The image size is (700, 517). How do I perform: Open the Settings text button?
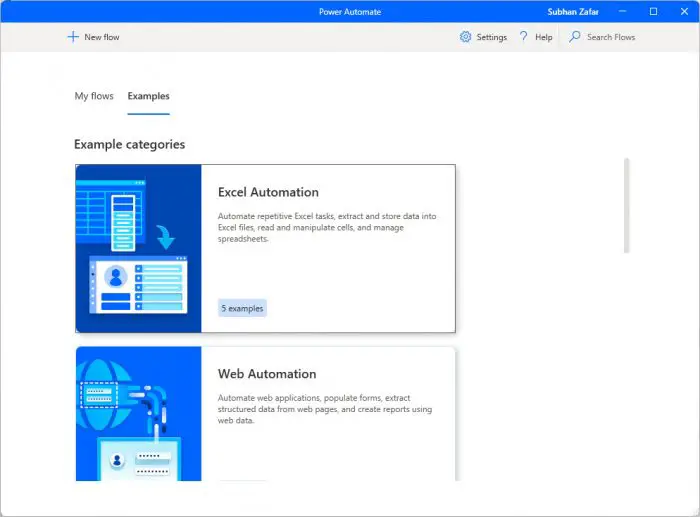coord(492,37)
